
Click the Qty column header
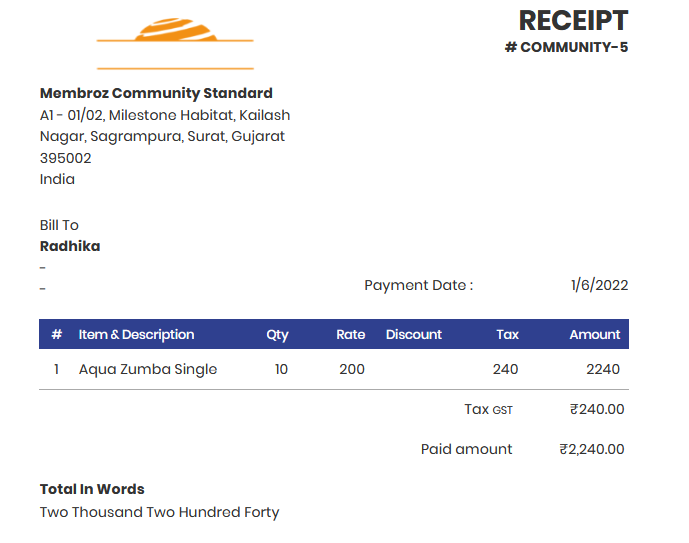point(277,335)
